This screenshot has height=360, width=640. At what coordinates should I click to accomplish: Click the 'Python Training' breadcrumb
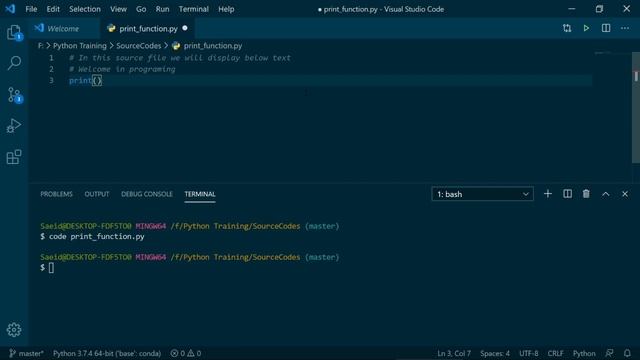(80, 46)
